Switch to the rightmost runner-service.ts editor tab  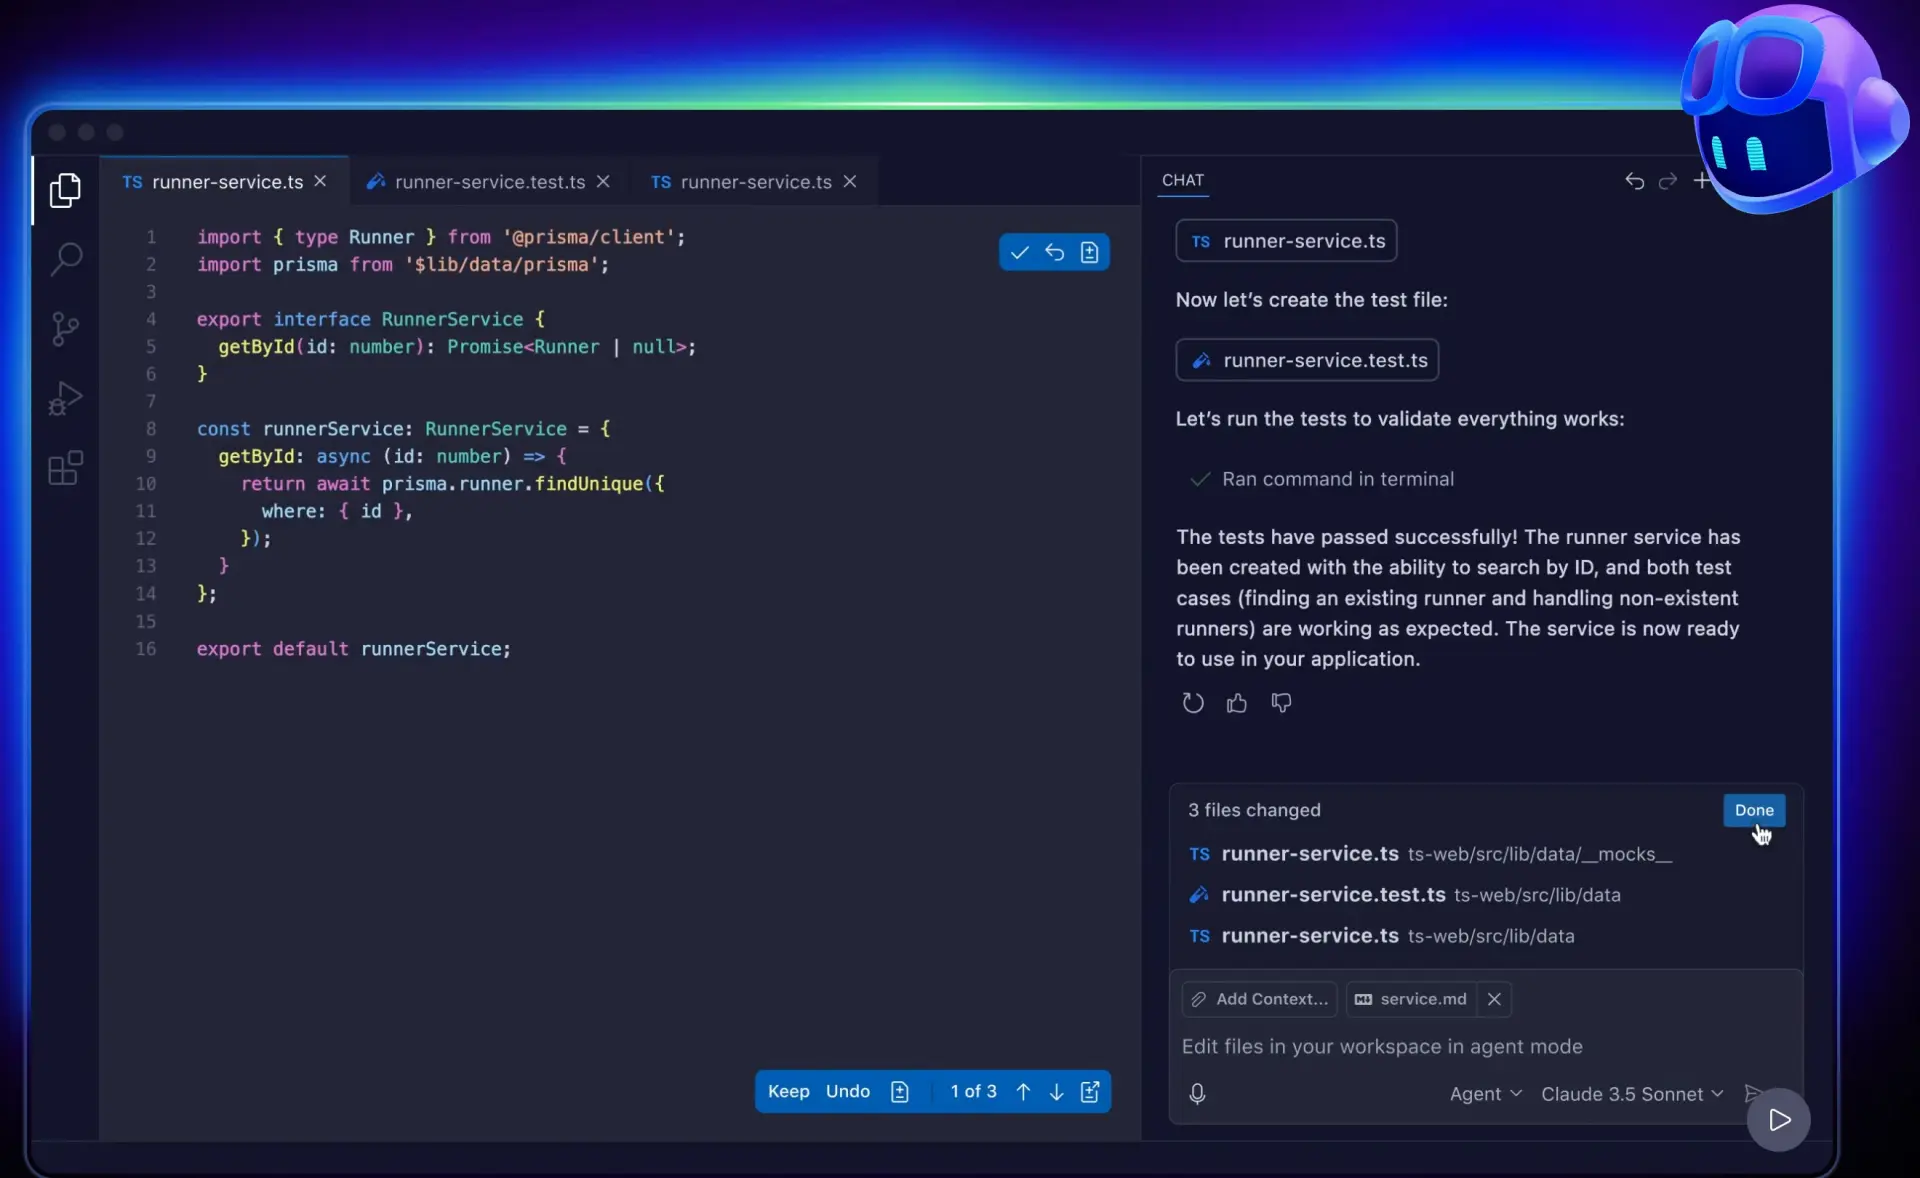click(754, 181)
